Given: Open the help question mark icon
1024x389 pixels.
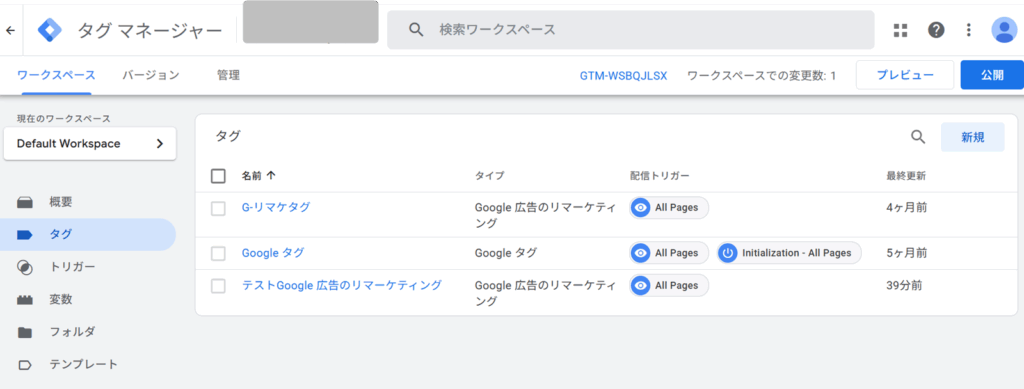Looking at the screenshot, I should pos(936,30).
